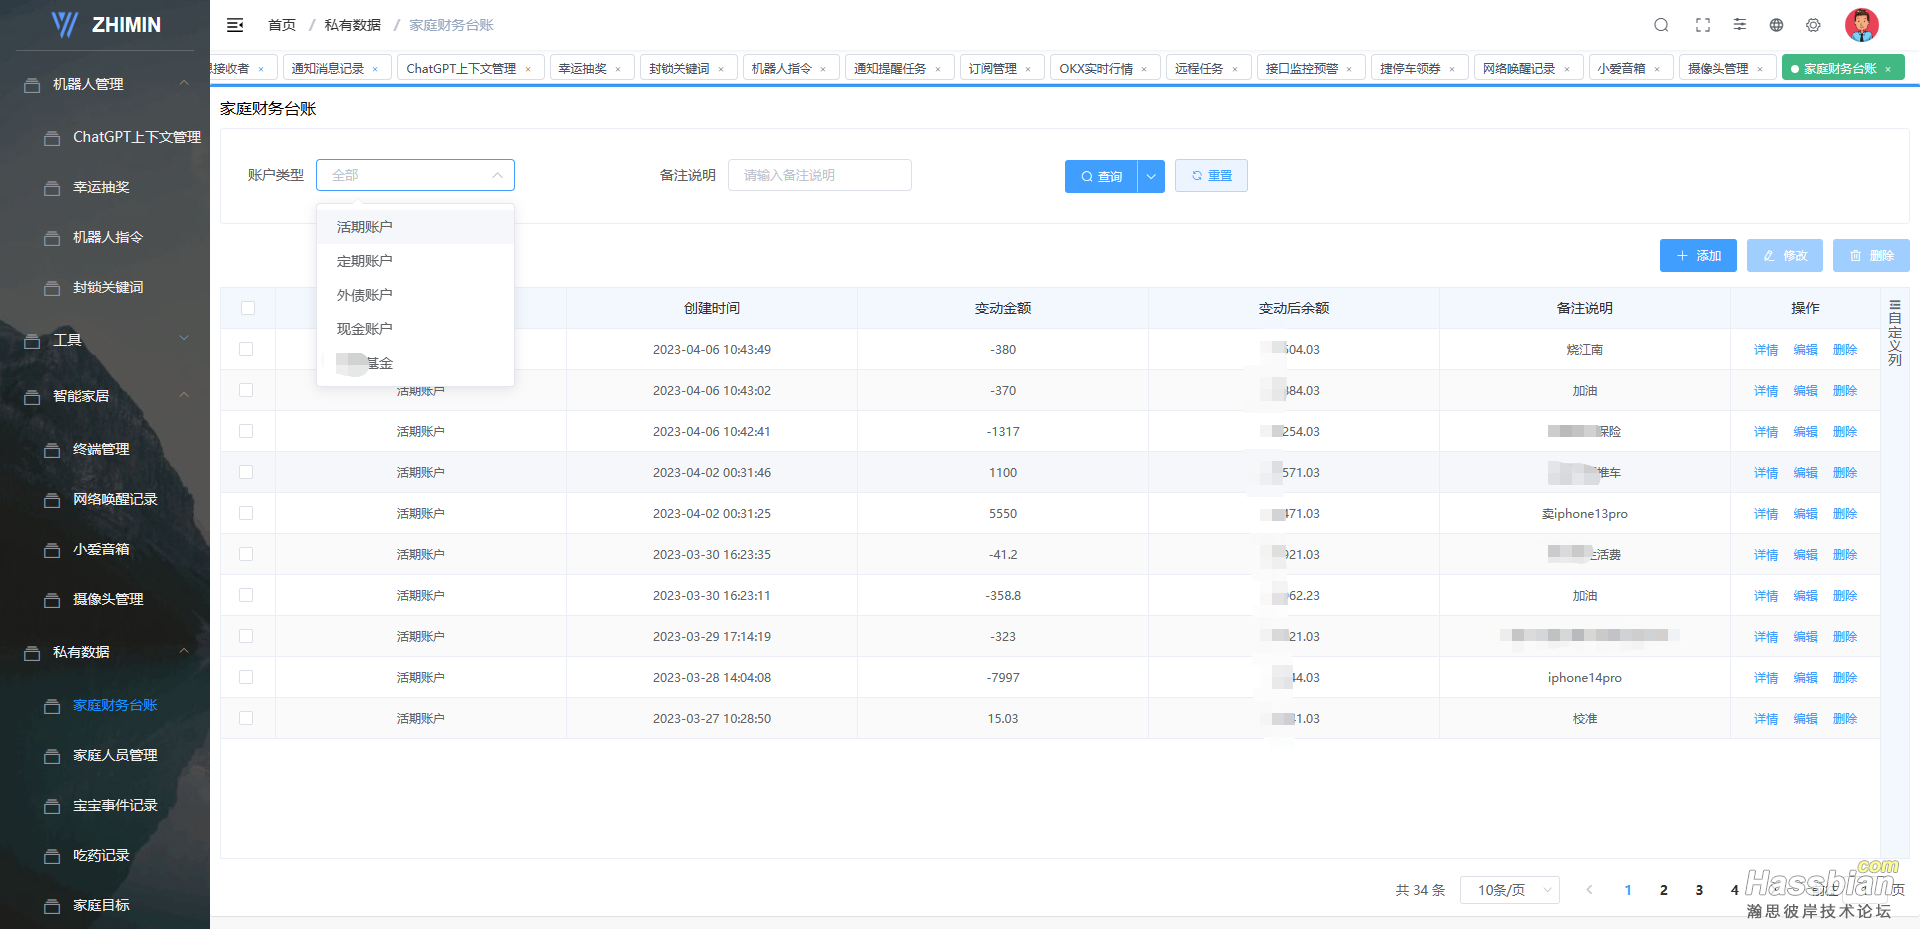Image resolution: width=1920 pixels, height=929 pixels.
Task: Switch to the 接口监控预警 tab
Action: pos(1302,69)
